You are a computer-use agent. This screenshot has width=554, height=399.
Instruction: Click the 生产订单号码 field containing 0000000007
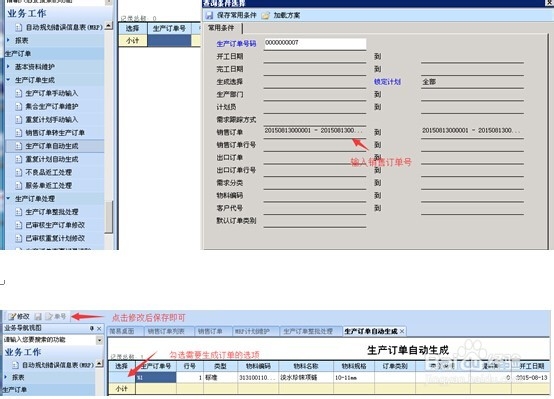click(x=315, y=43)
